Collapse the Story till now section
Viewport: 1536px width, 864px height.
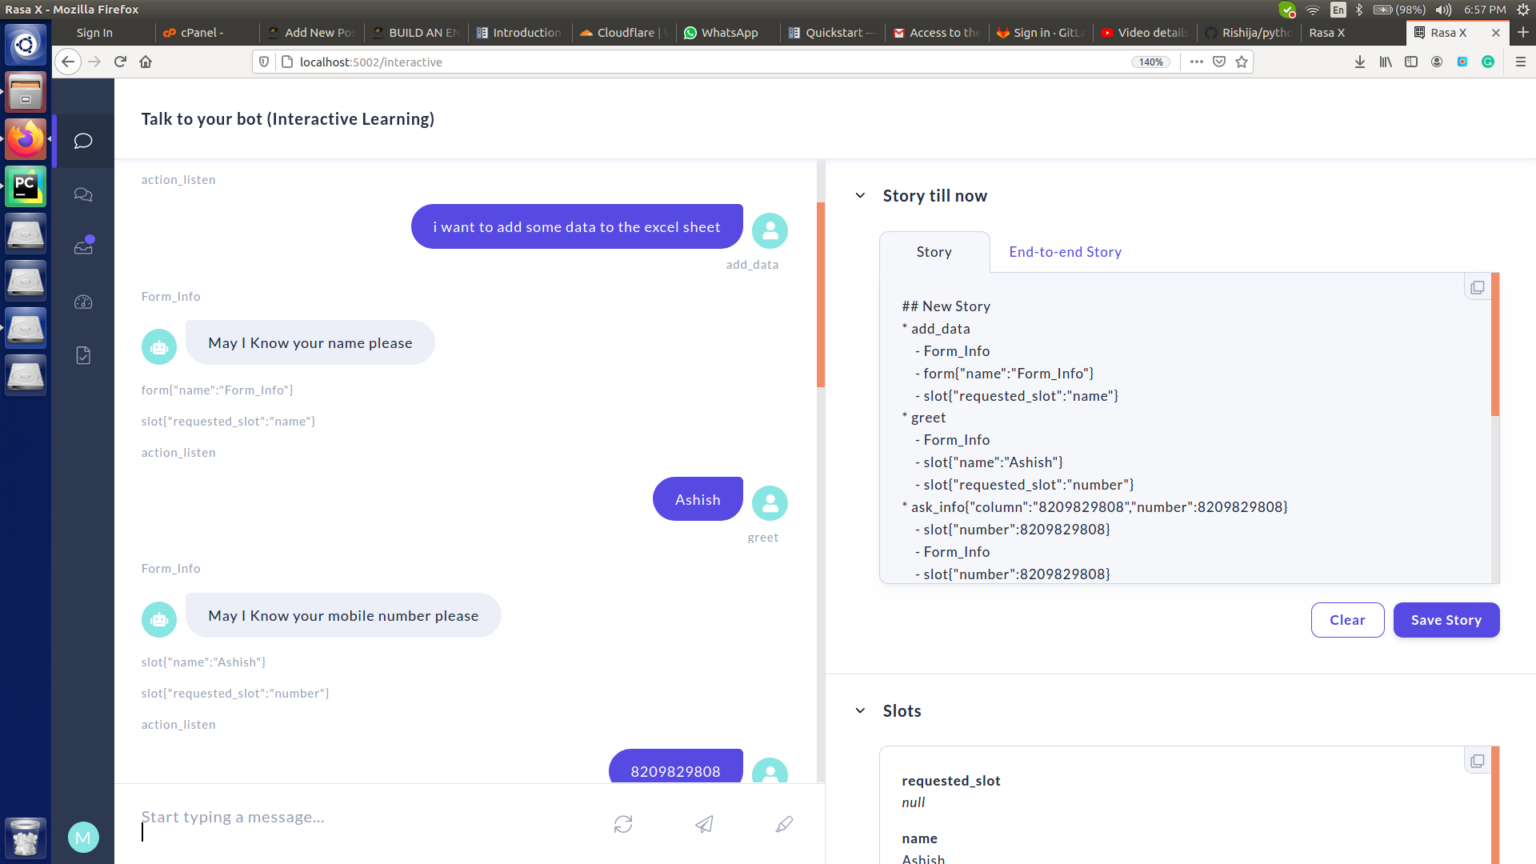coord(860,195)
